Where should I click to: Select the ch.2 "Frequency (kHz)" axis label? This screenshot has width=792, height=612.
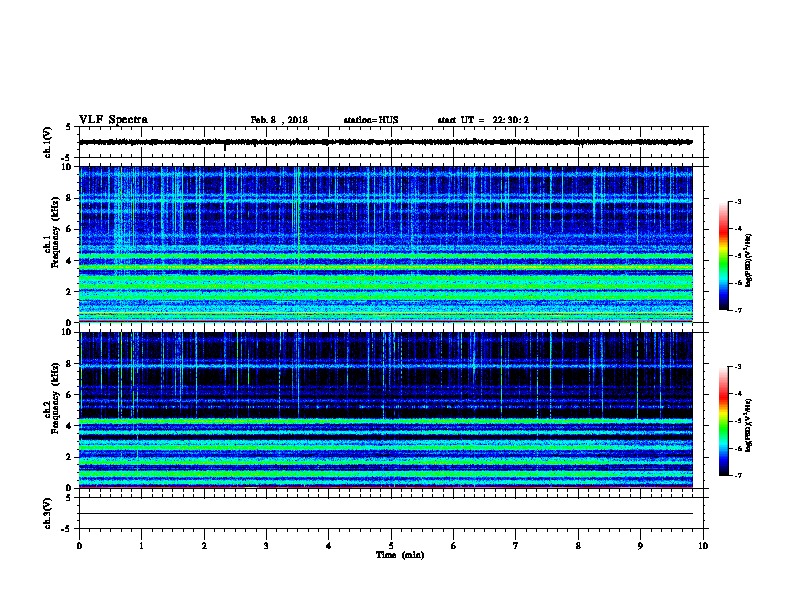(55, 397)
